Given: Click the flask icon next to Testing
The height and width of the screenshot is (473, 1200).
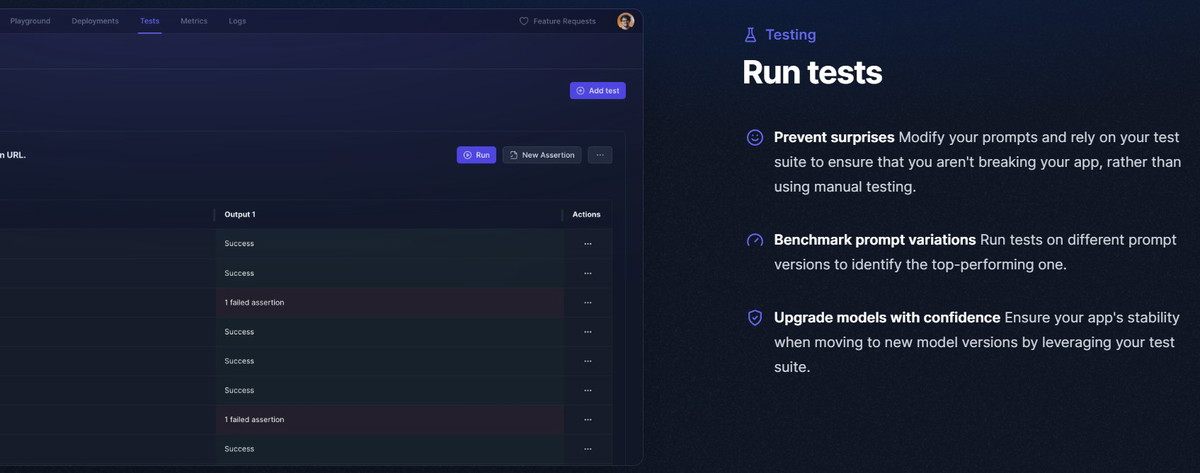Looking at the screenshot, I should tap(751, 35).
